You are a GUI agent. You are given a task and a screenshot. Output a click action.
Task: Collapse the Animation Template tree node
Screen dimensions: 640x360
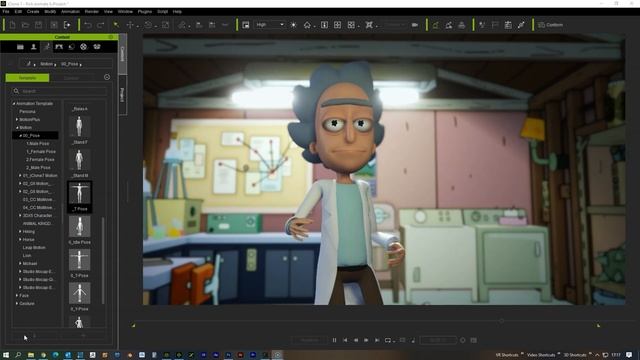coord(13,104)
